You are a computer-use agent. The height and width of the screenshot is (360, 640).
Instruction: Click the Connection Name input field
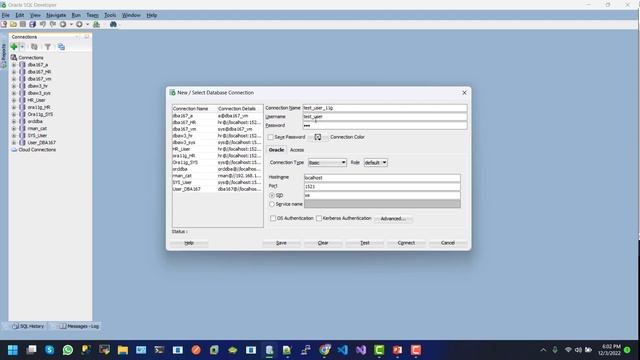tap(384, 108)
